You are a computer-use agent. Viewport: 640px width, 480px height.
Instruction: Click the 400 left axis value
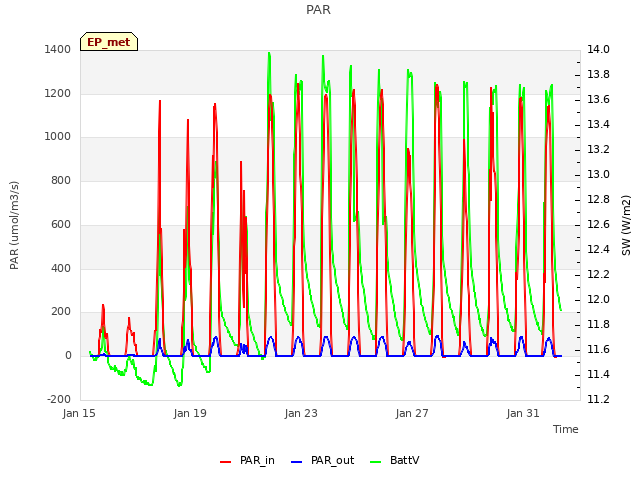61,268
